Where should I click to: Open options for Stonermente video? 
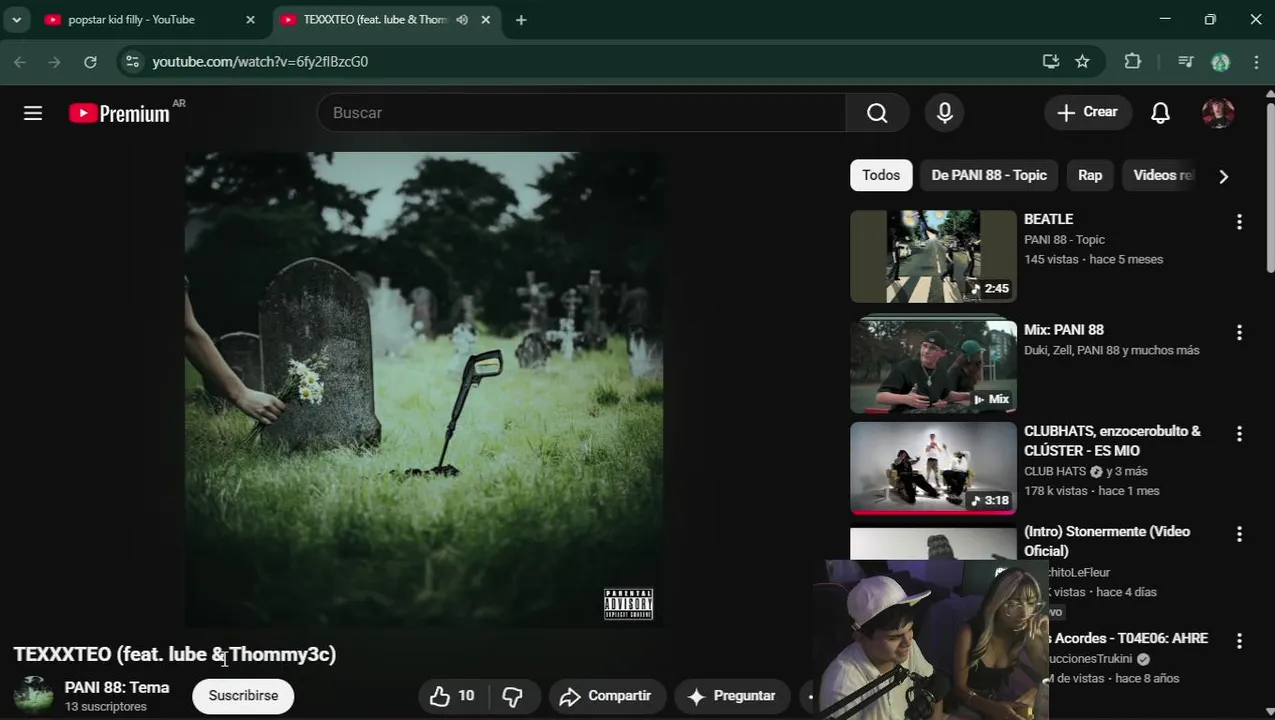click(1239, 535)
